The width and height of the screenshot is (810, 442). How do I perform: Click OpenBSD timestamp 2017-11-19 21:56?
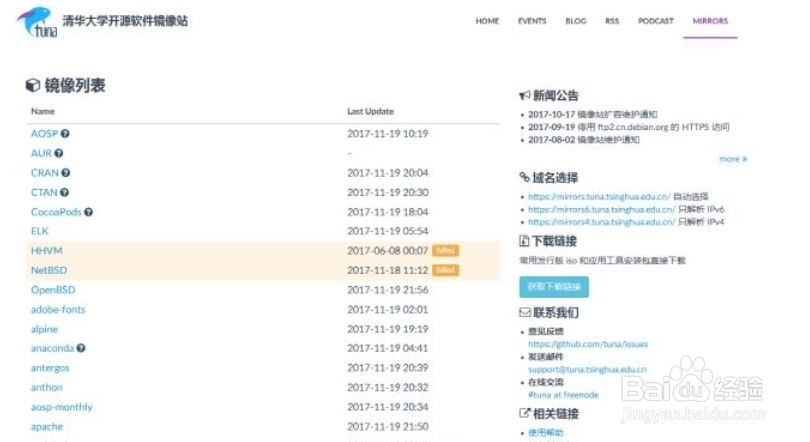[387, 290]
